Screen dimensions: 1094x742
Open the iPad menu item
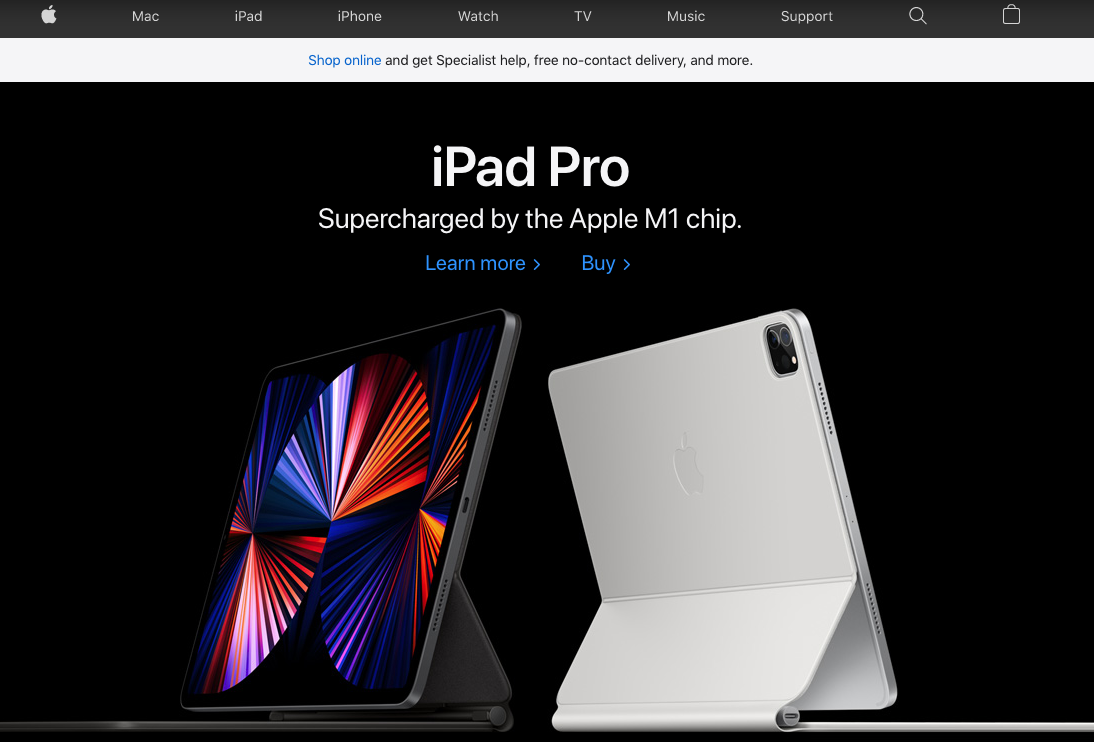(248, 16)
